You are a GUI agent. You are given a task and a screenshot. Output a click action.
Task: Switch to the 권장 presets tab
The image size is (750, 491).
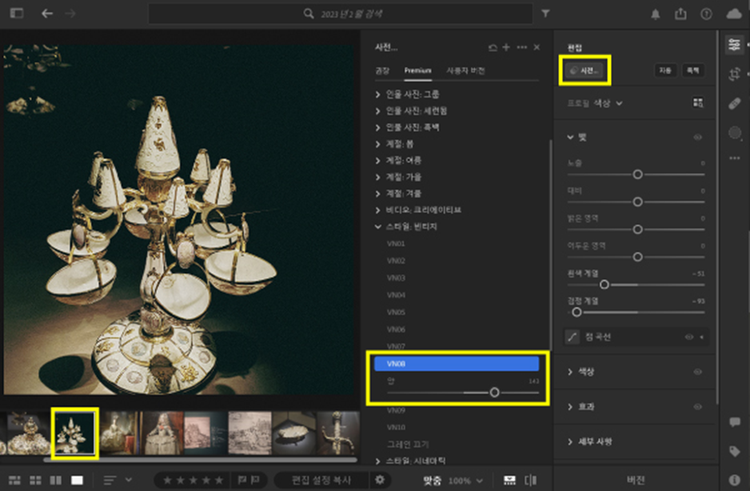pyautogui.click(x=382, y=71)
